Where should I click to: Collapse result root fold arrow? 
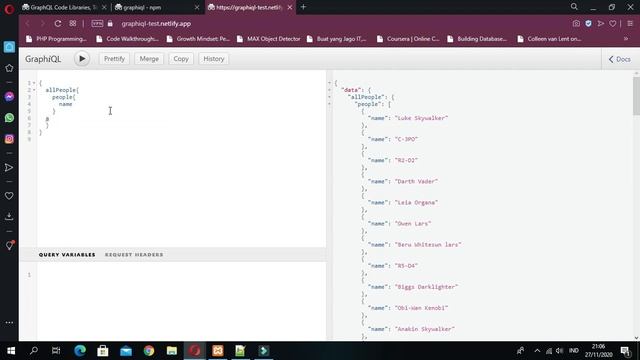pos(329,83)
